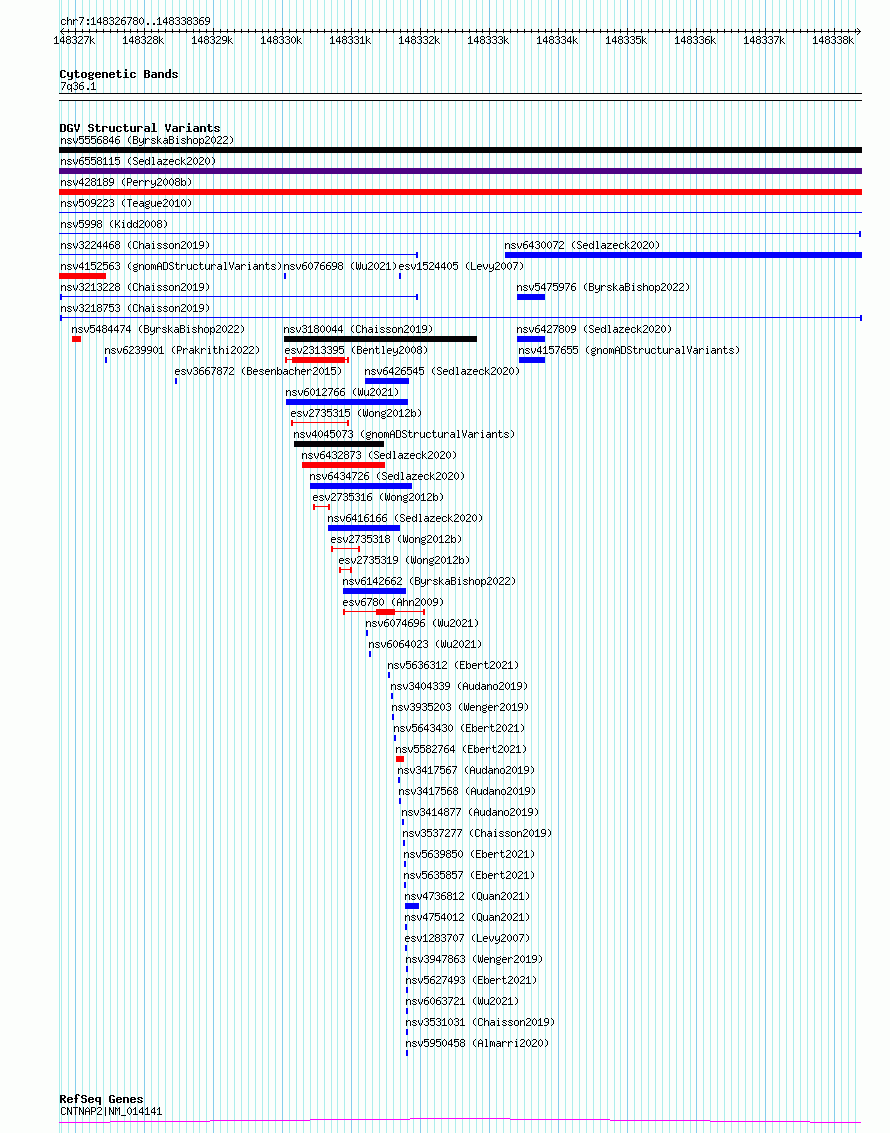Click the red nsv4152563 variant bar
Viewport: 890px width, 1133px height.
[82, 276]
